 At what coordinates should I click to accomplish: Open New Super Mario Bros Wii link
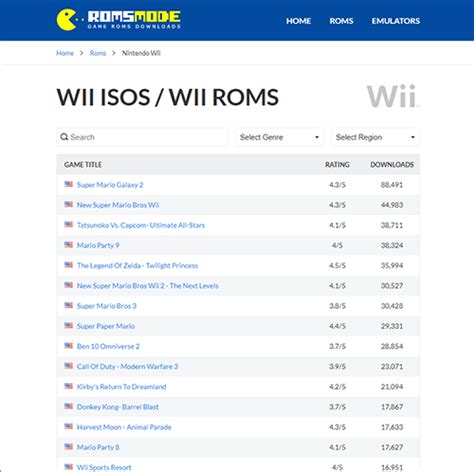(118, 205)
